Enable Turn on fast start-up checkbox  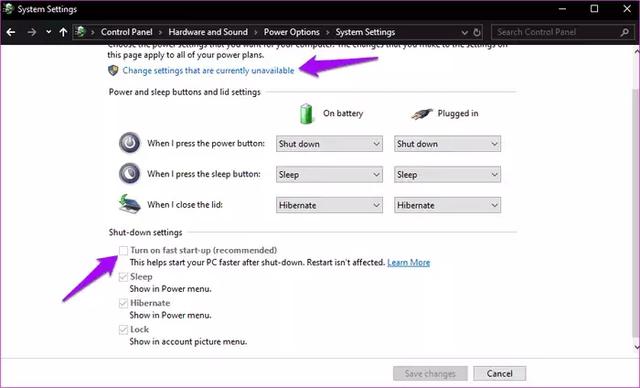pos(123,250)
